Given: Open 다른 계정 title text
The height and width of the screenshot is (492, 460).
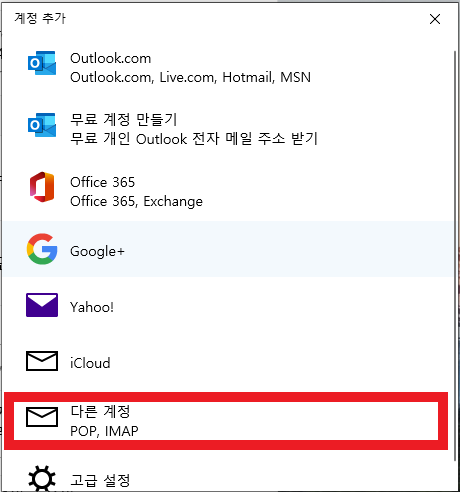Looking at the screenshot, I should [100, 411].
